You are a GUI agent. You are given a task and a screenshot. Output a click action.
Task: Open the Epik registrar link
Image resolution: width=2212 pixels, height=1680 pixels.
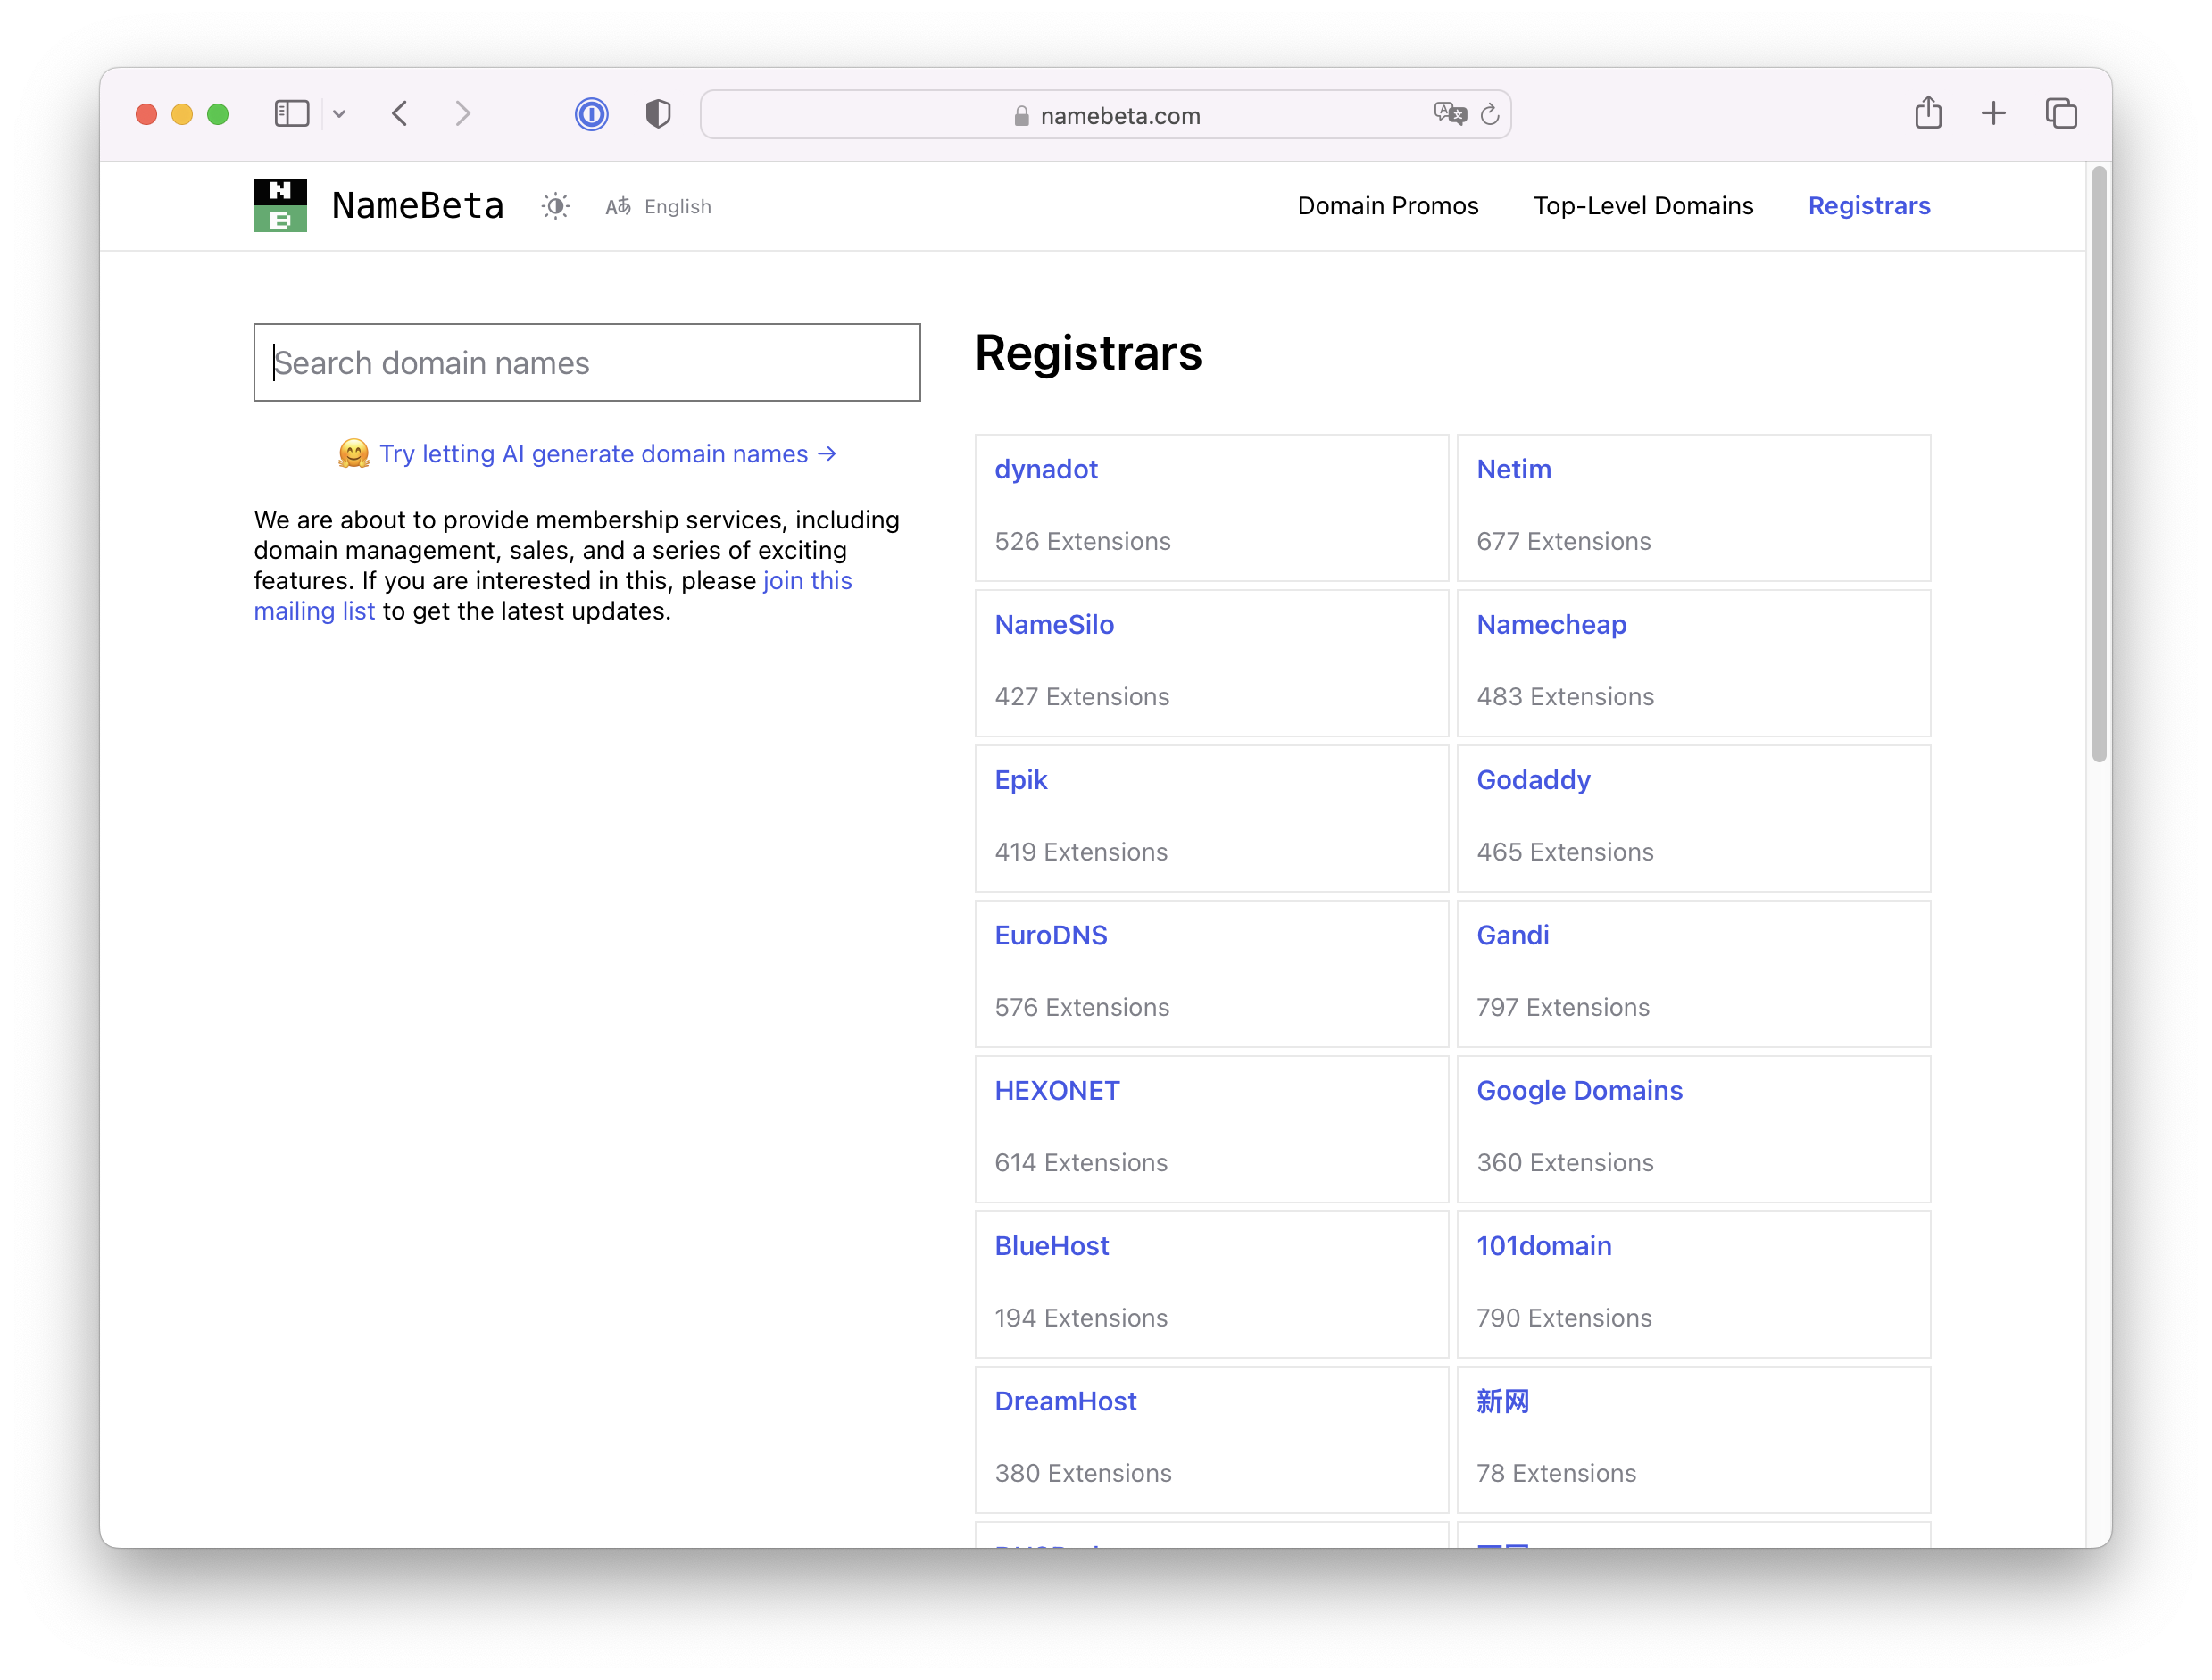[x=1020, y=779]
